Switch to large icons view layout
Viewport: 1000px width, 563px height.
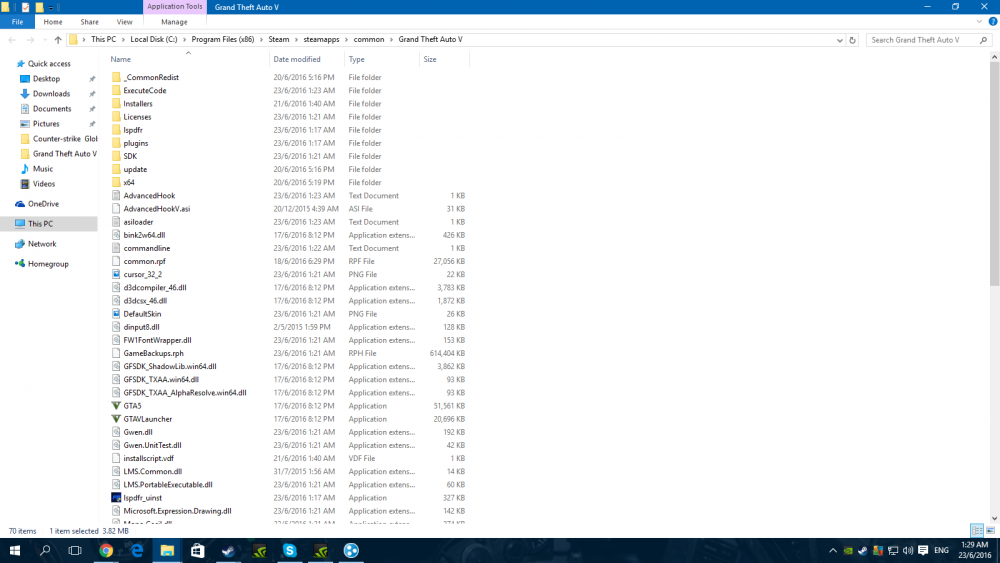click(x=990, y=530)
